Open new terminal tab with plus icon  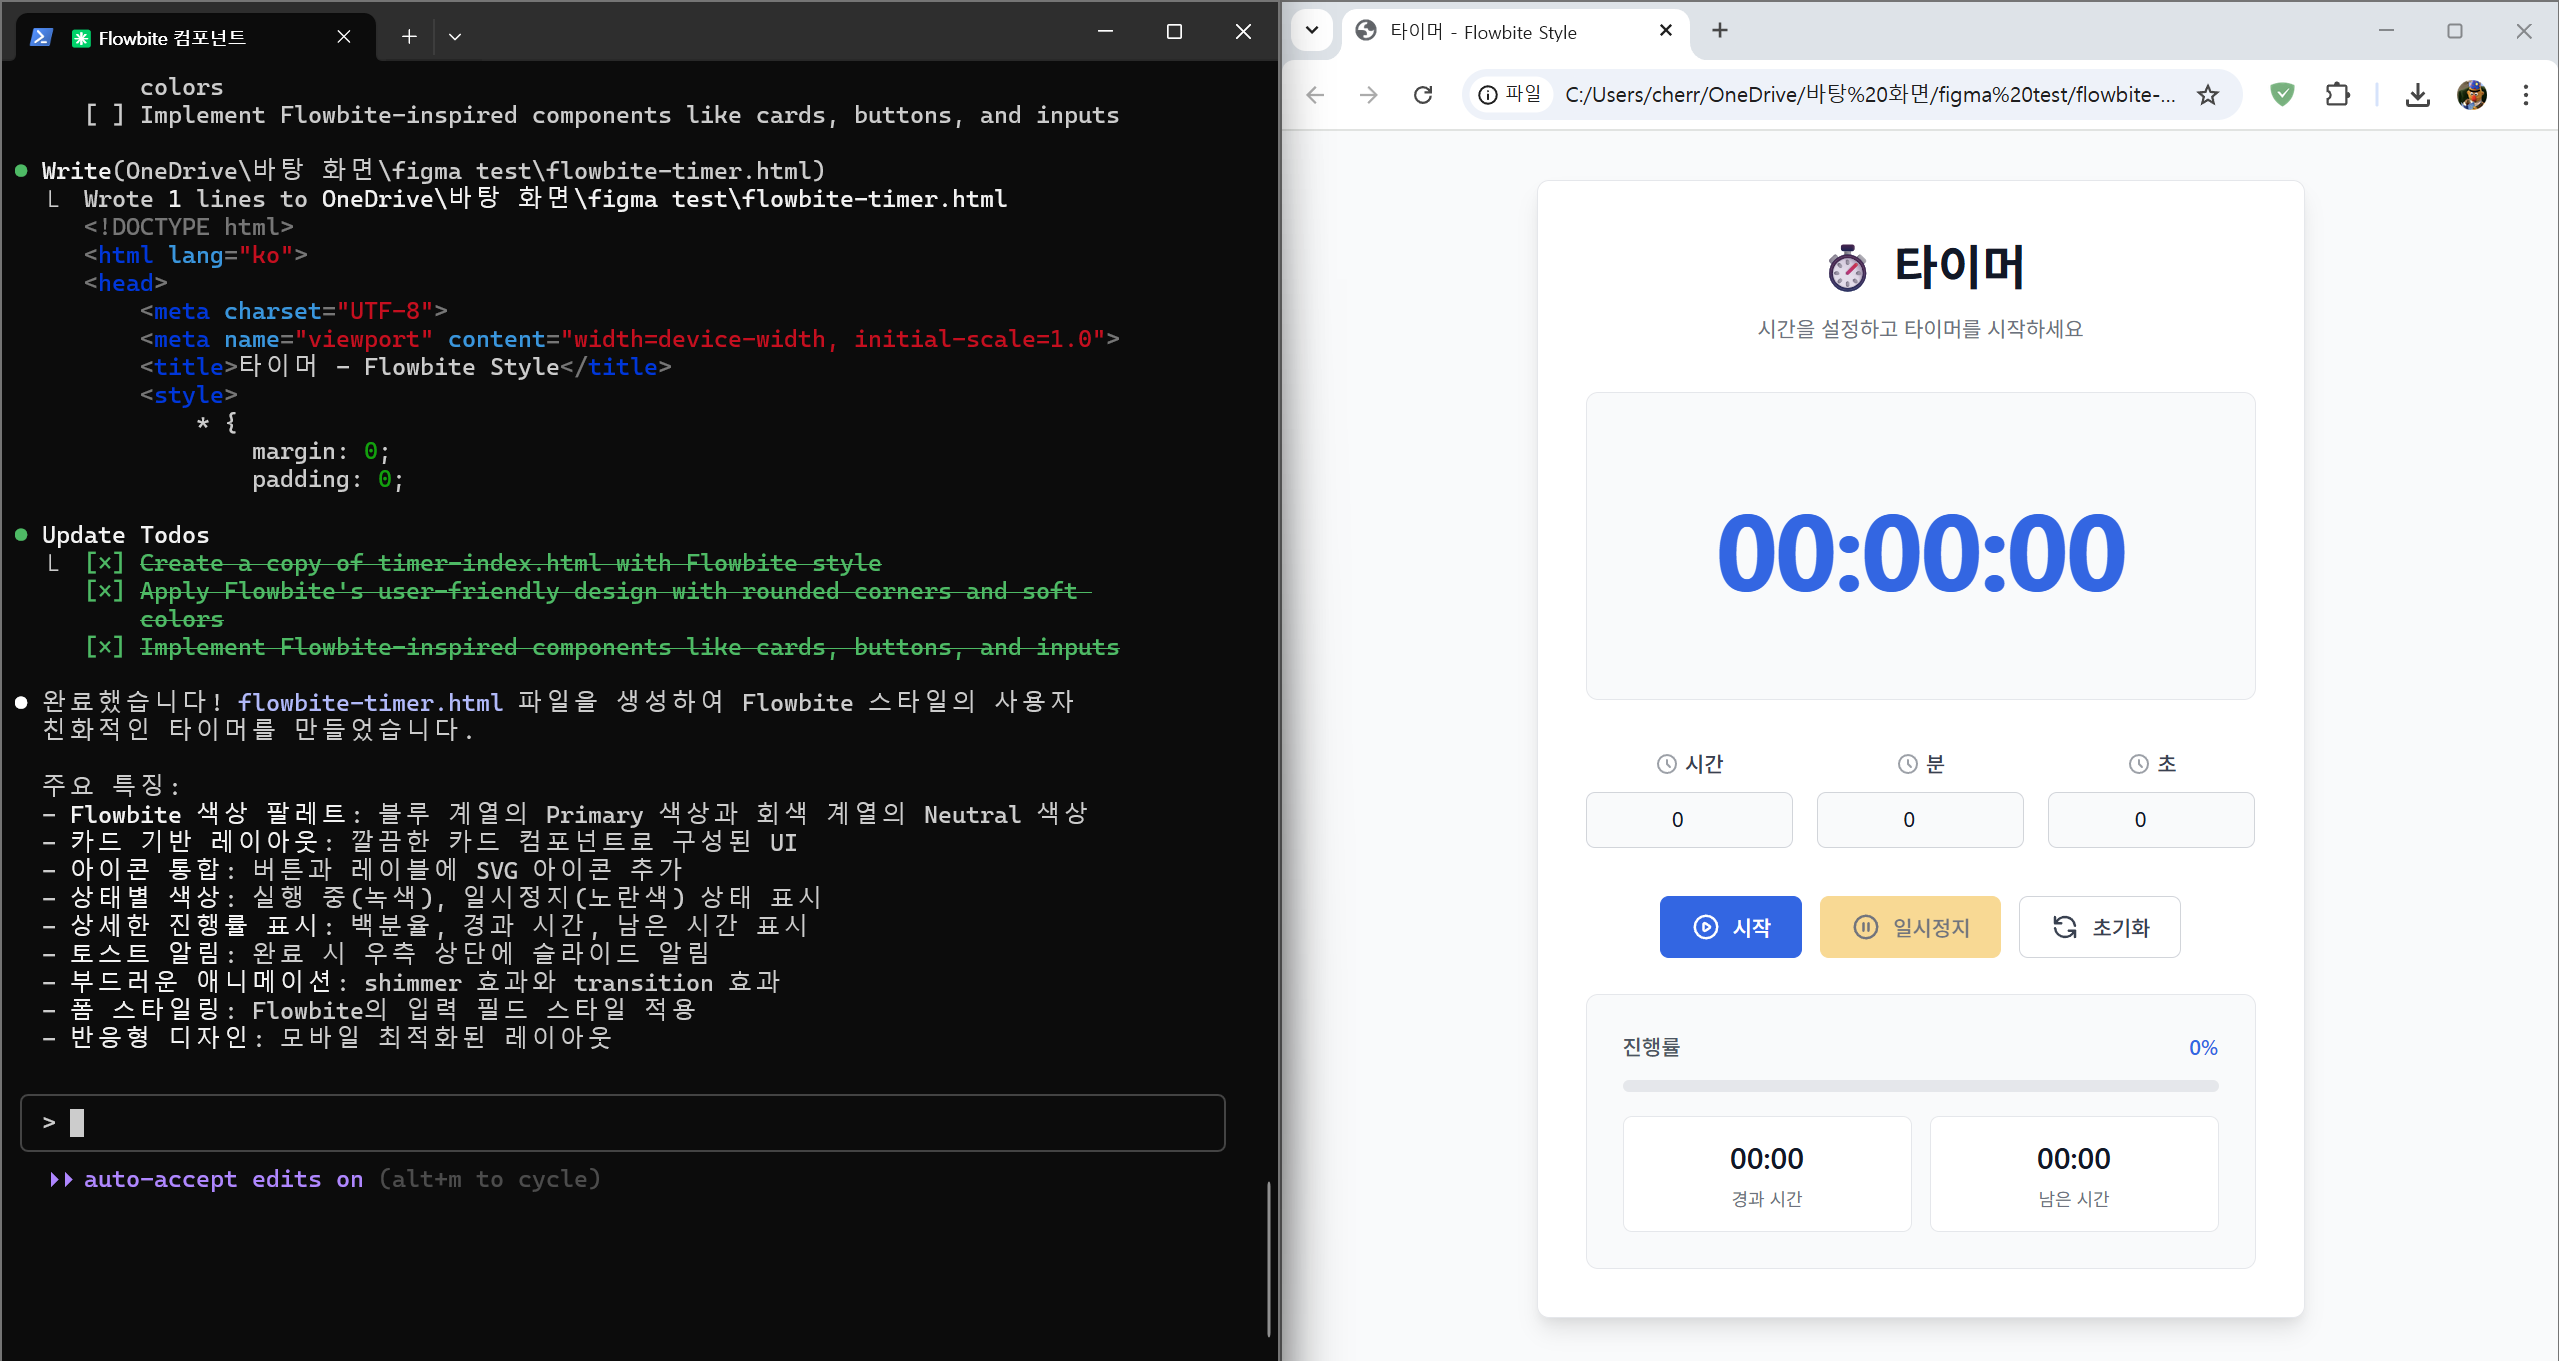tap(409, 37)
